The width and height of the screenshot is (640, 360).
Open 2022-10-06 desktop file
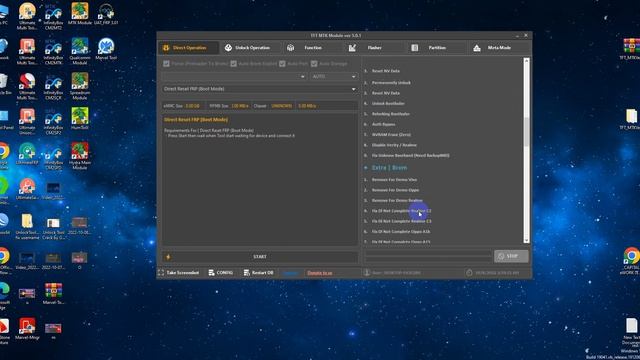[80, 225]
